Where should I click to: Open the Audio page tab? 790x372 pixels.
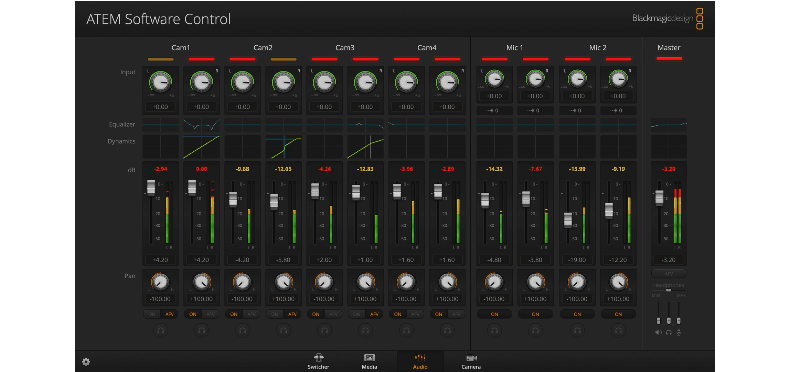click(x=420, y=361)
